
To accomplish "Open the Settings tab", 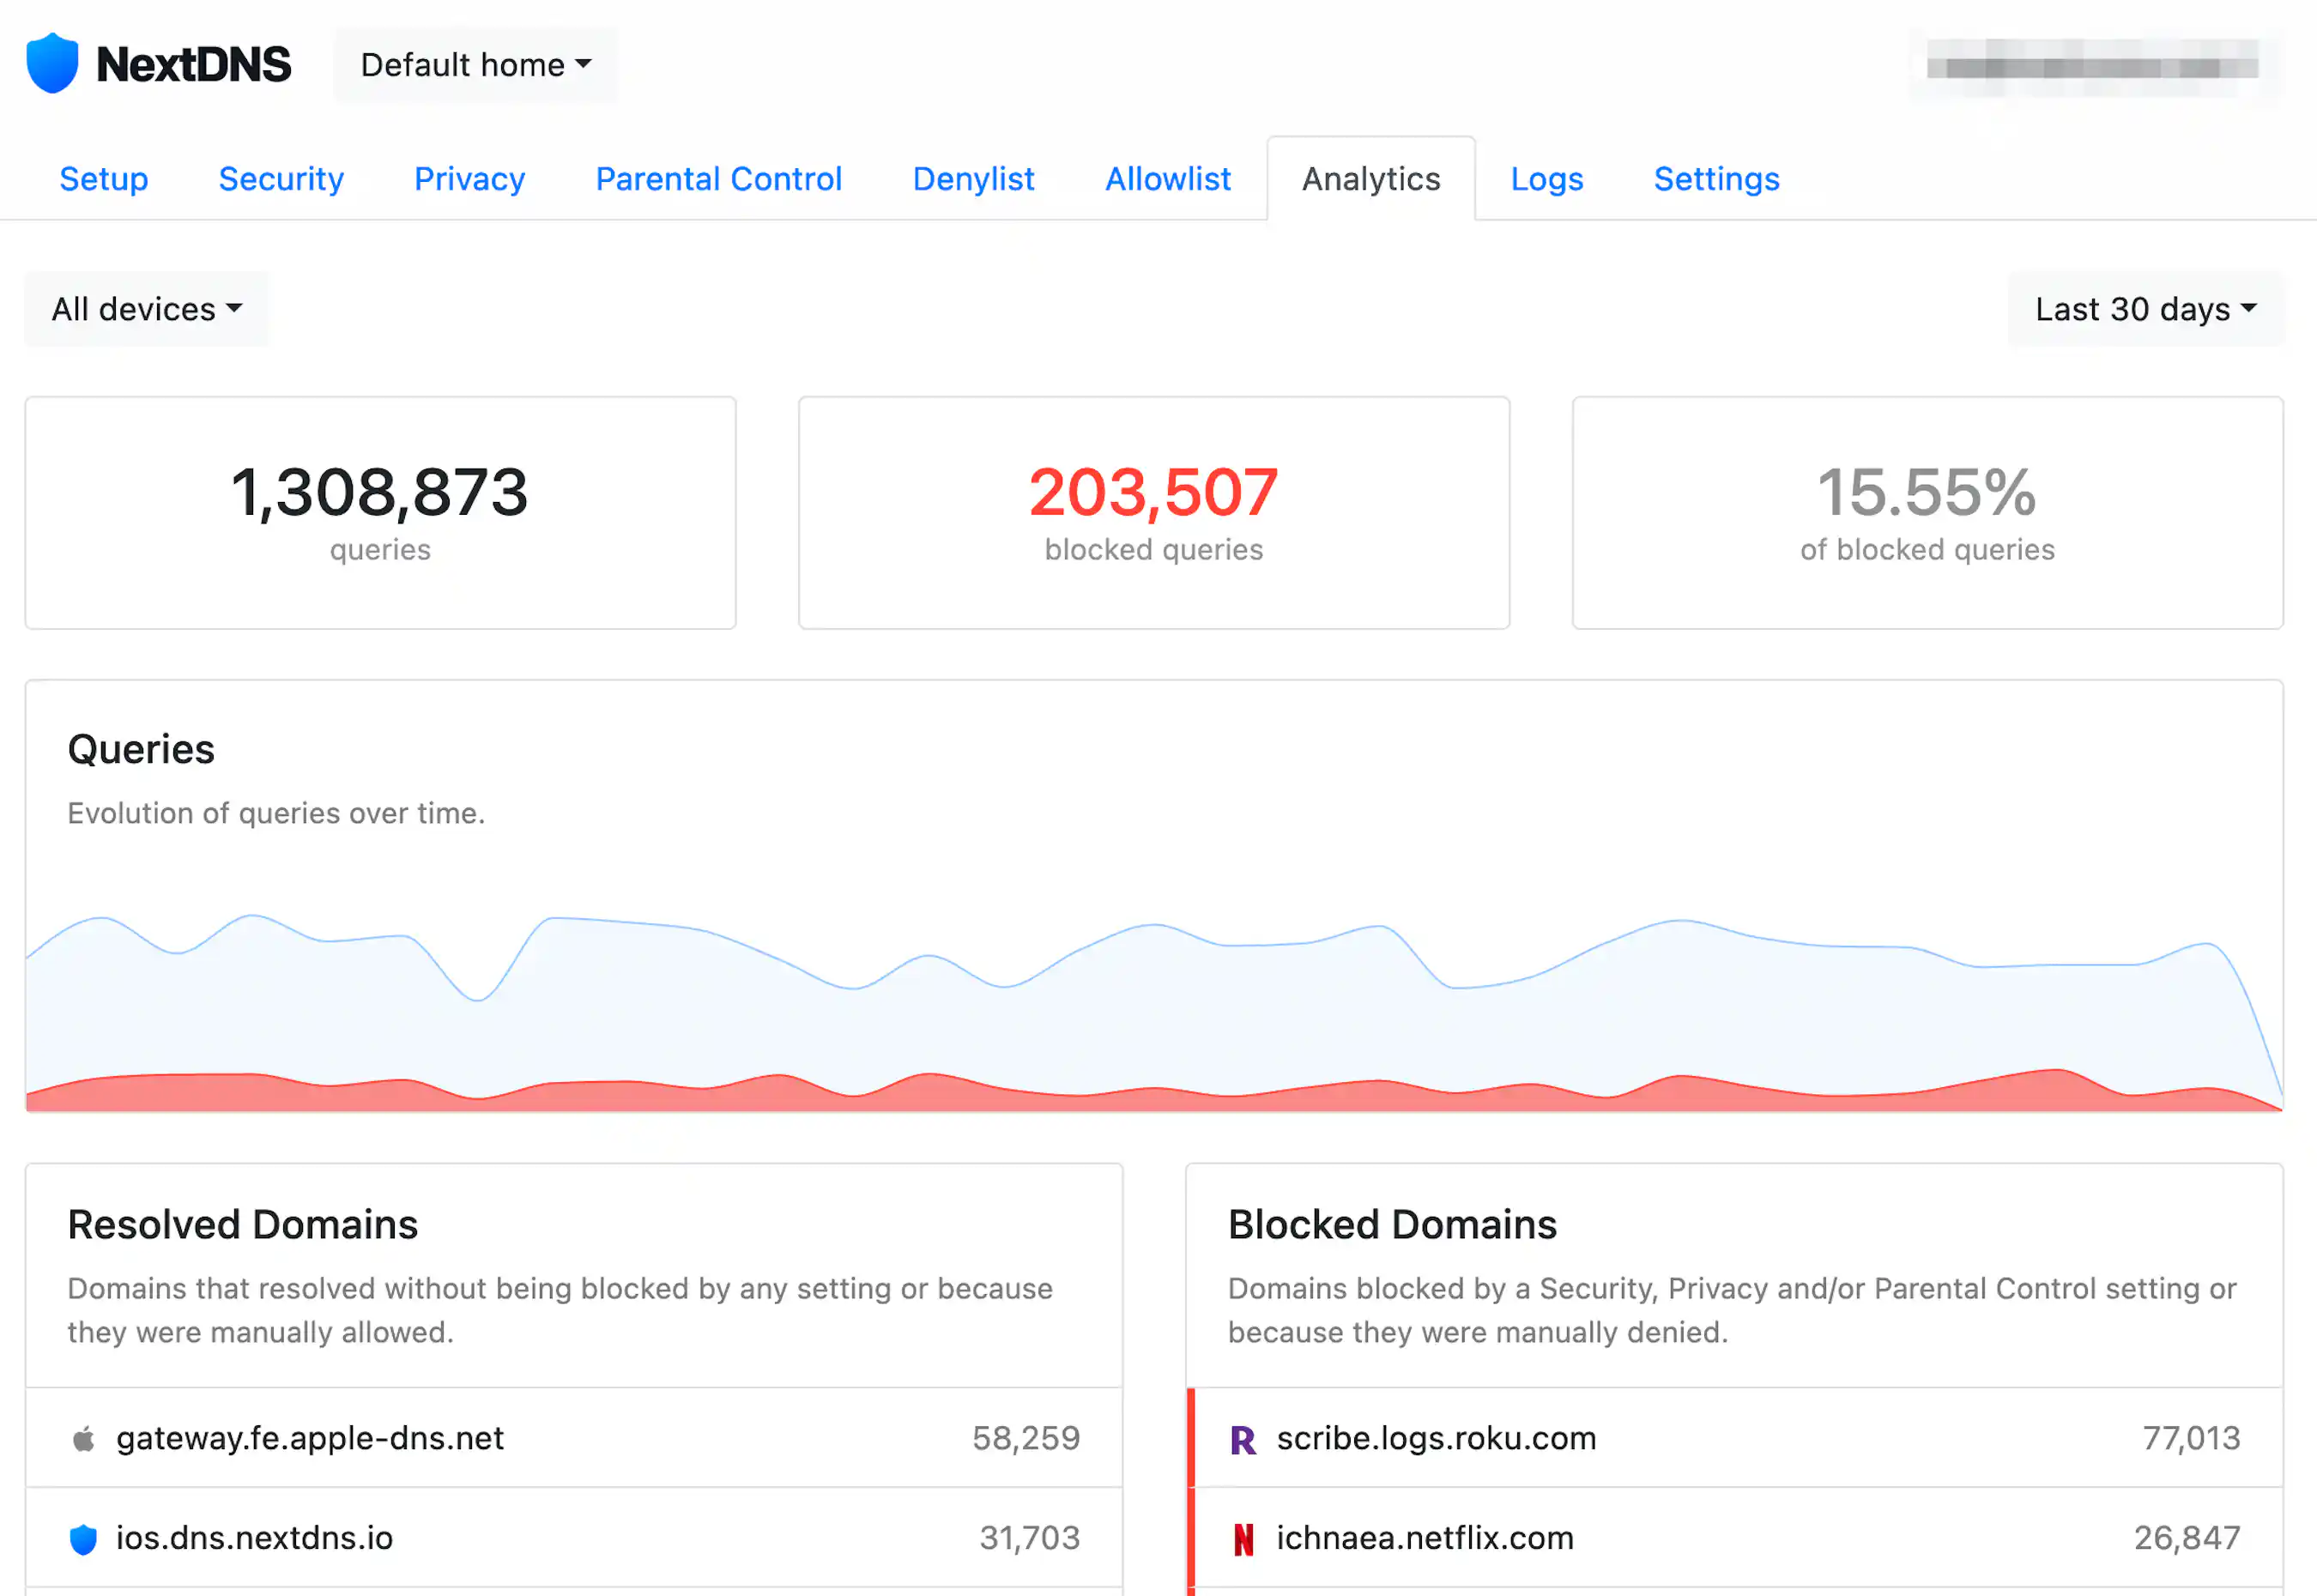I will [1716, 179].
